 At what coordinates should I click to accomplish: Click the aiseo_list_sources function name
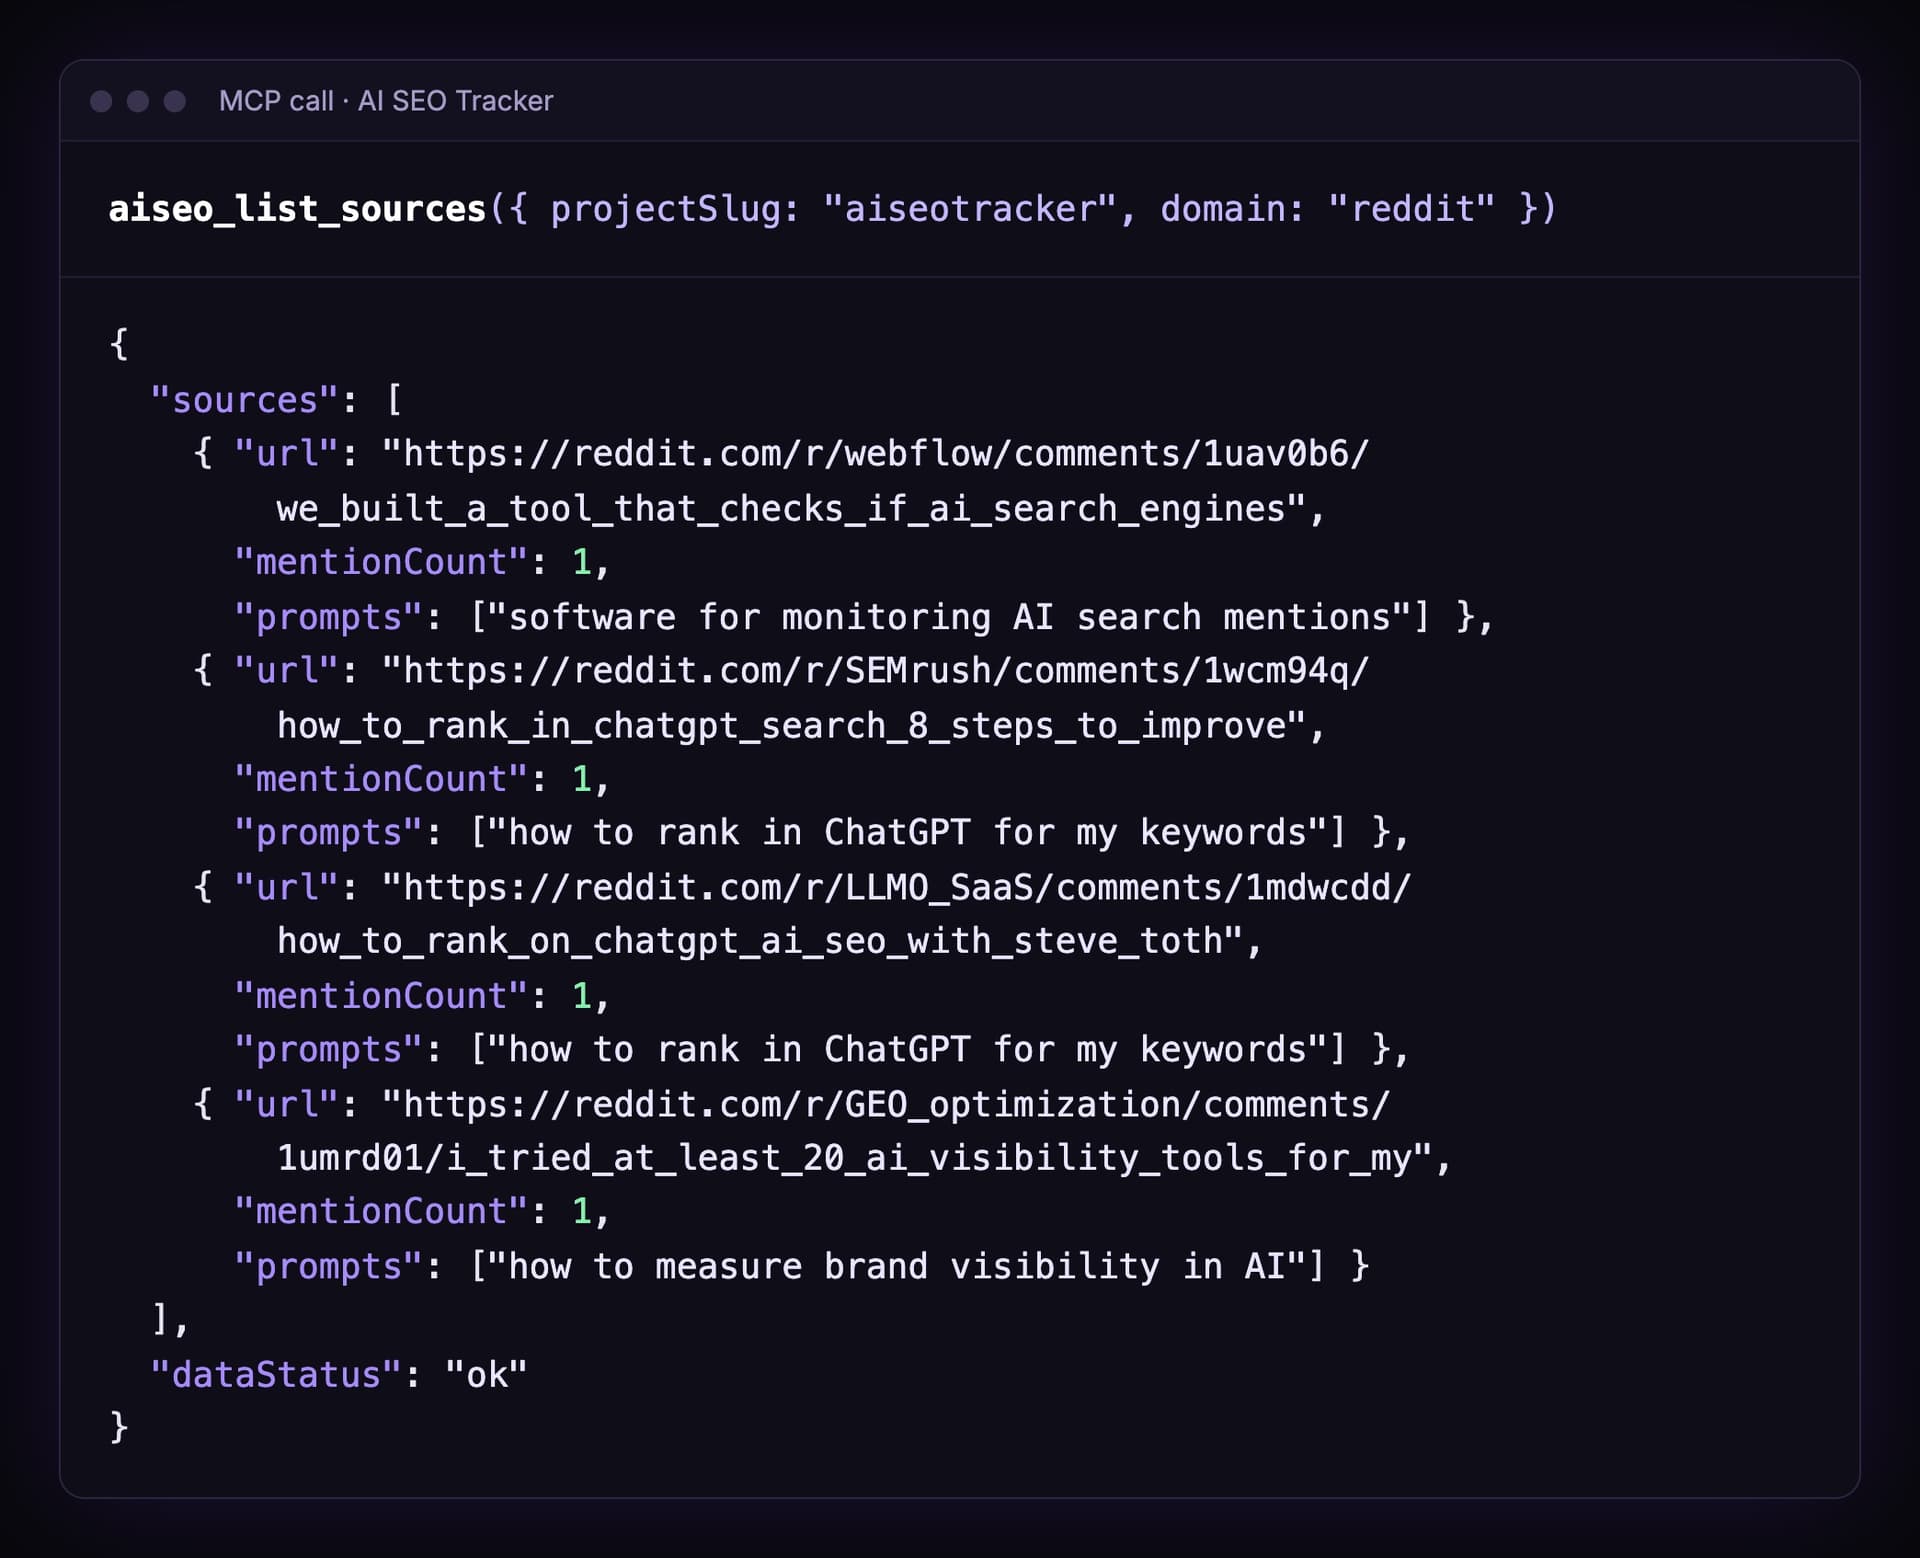297,209
